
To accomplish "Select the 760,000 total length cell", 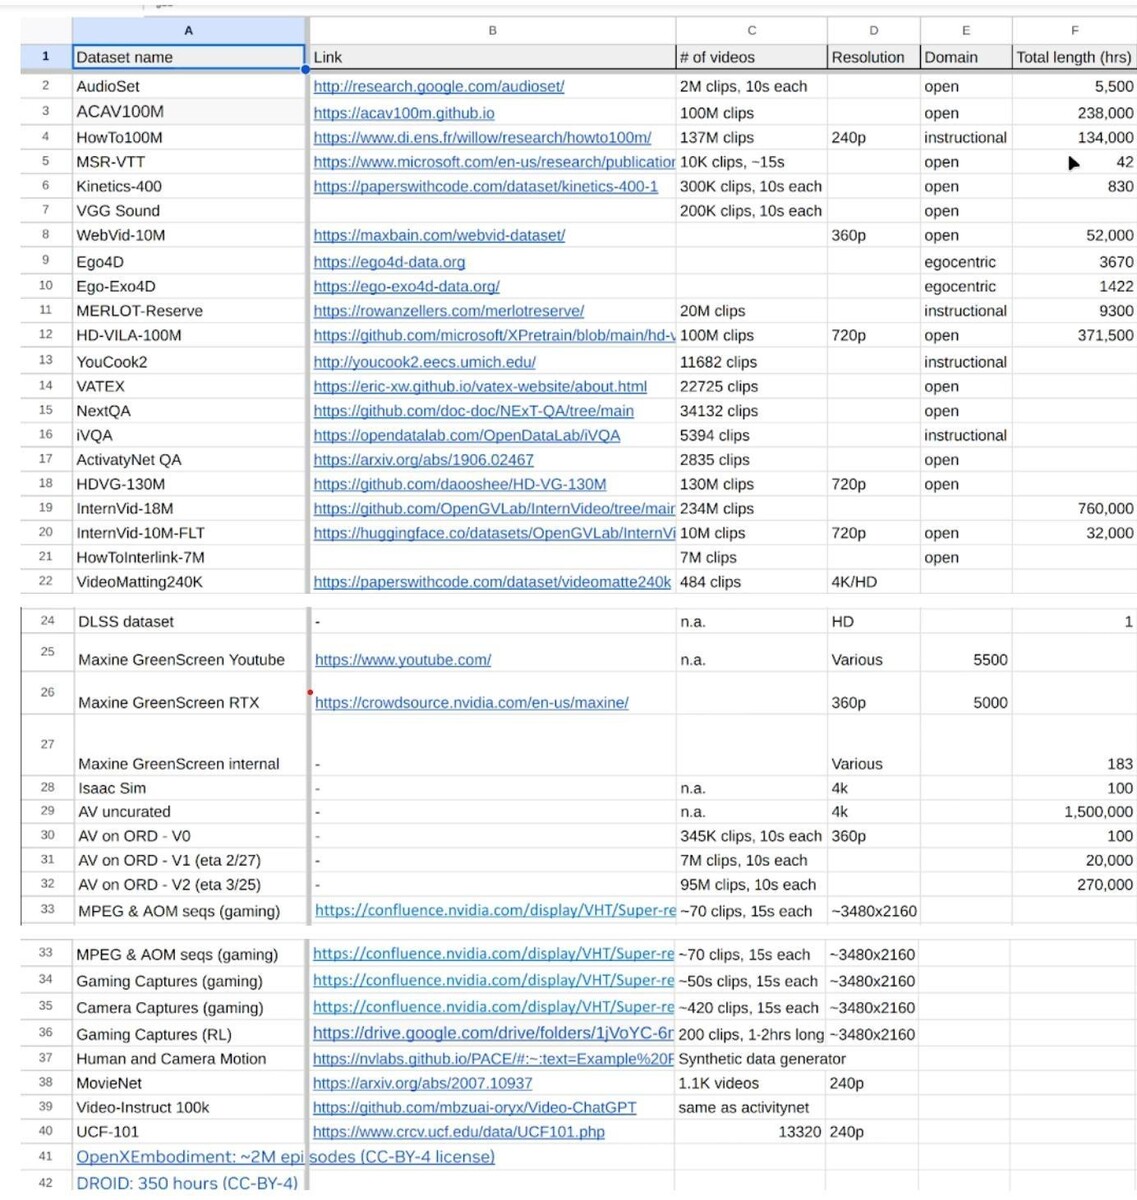I will point(1074,508).
